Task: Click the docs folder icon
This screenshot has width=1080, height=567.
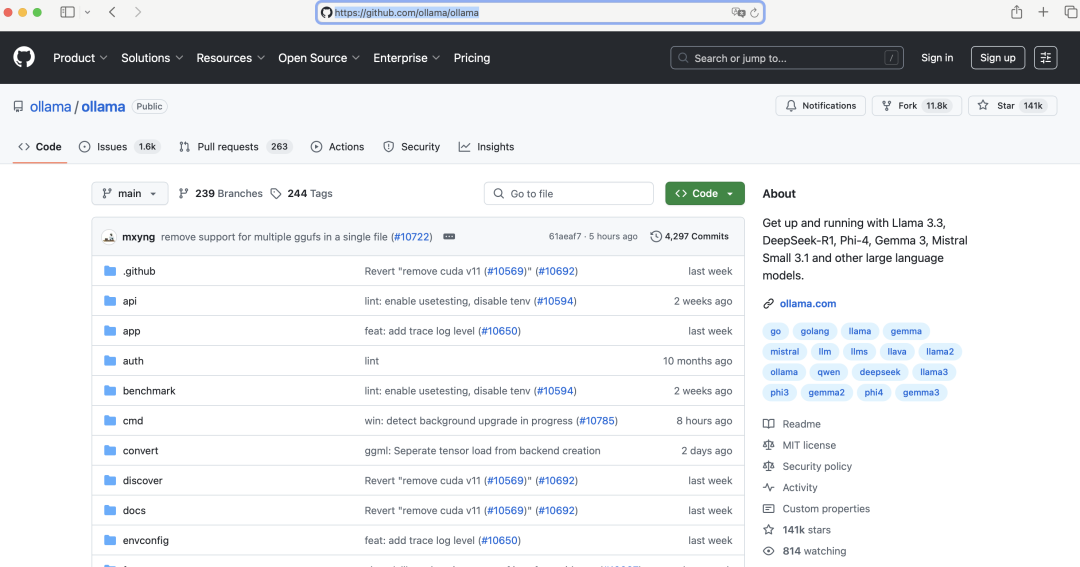Action: click(x=110, y=510)
